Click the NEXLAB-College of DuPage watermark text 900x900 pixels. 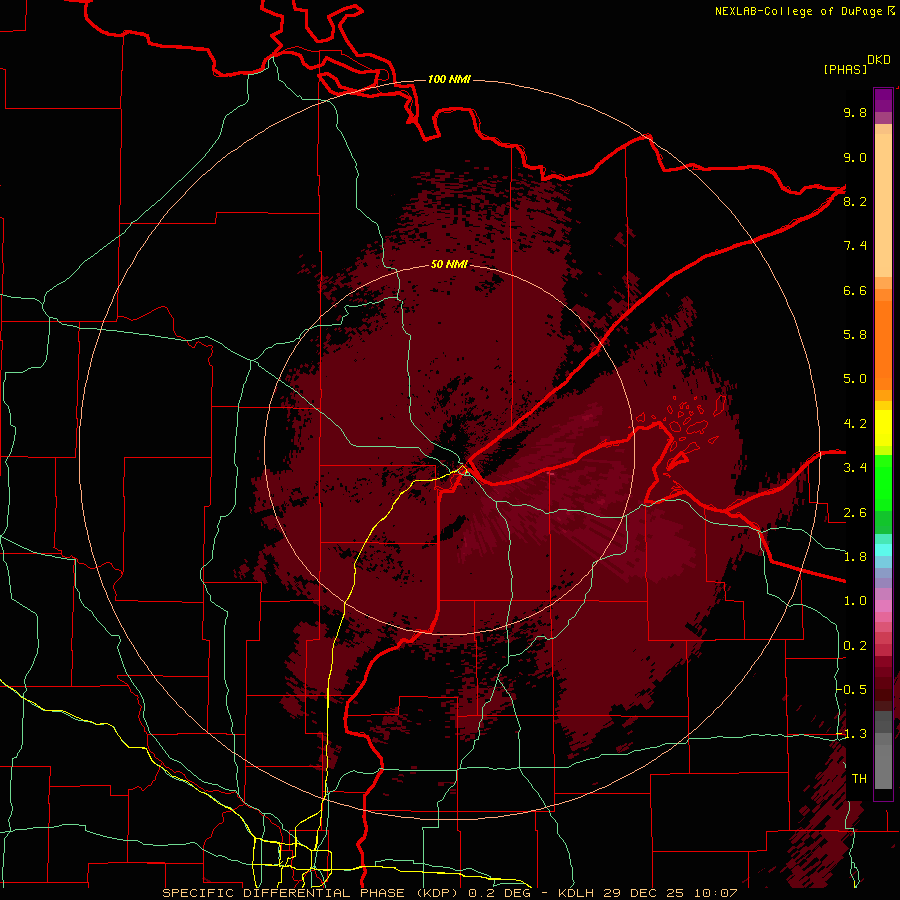click(x=804, y=11)
